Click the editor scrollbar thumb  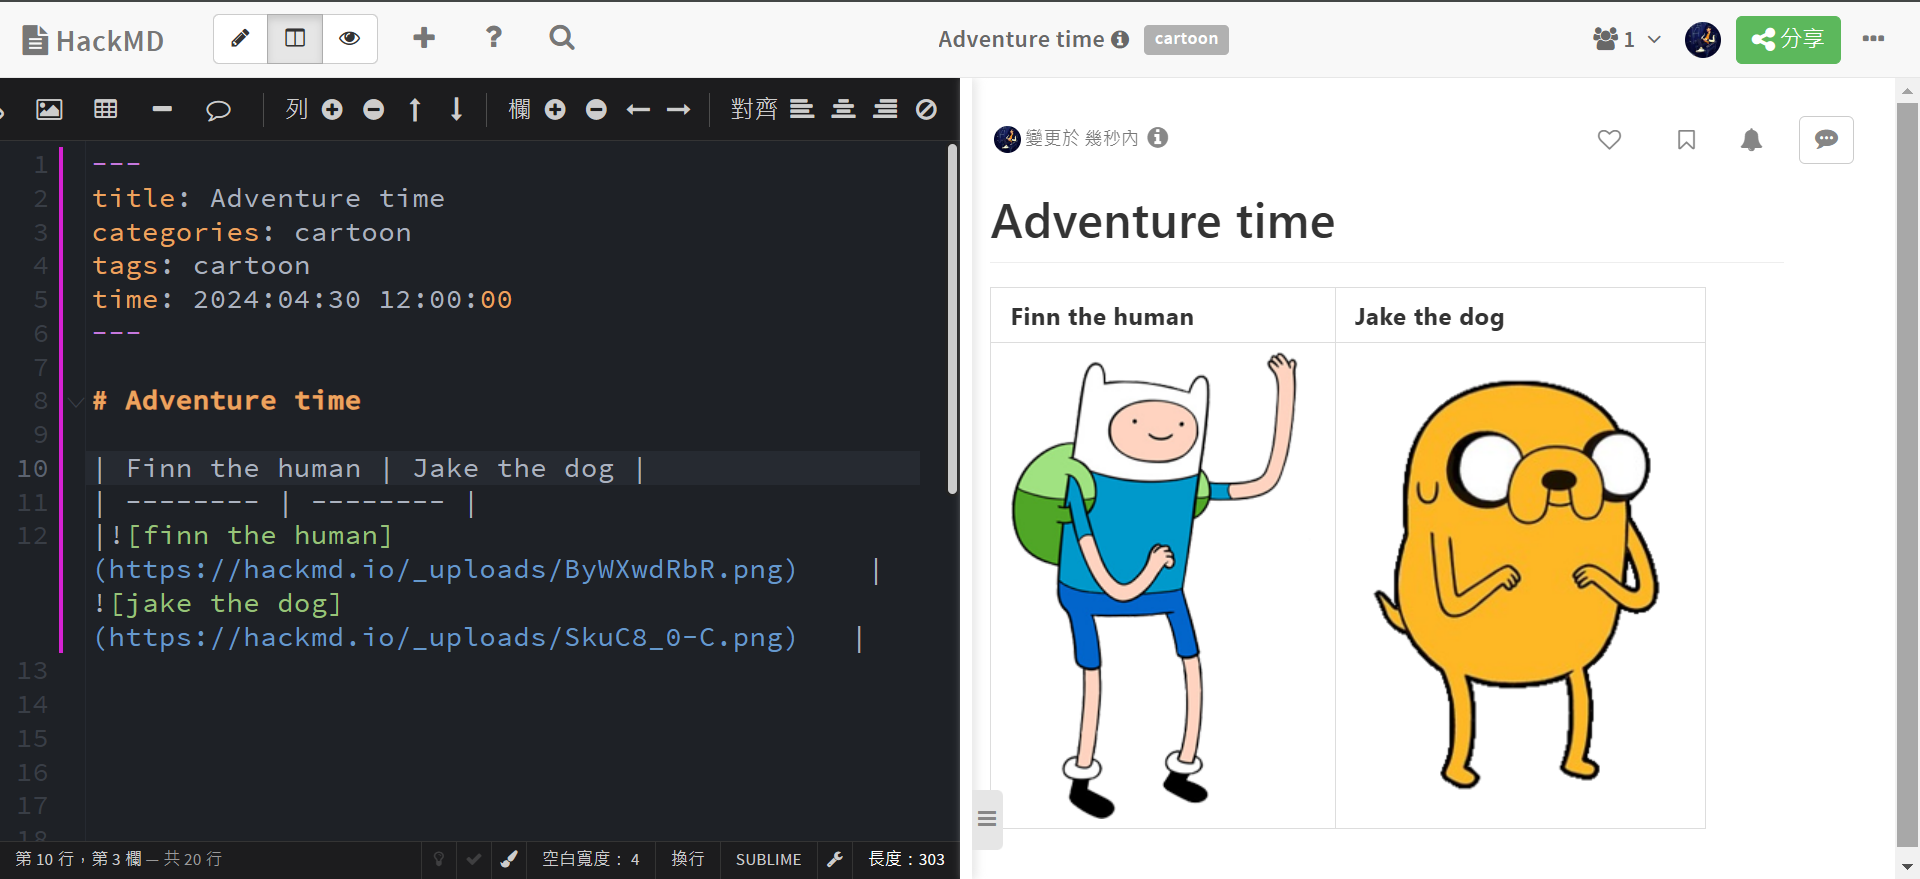pyautogui.click(x=952, y=320)
